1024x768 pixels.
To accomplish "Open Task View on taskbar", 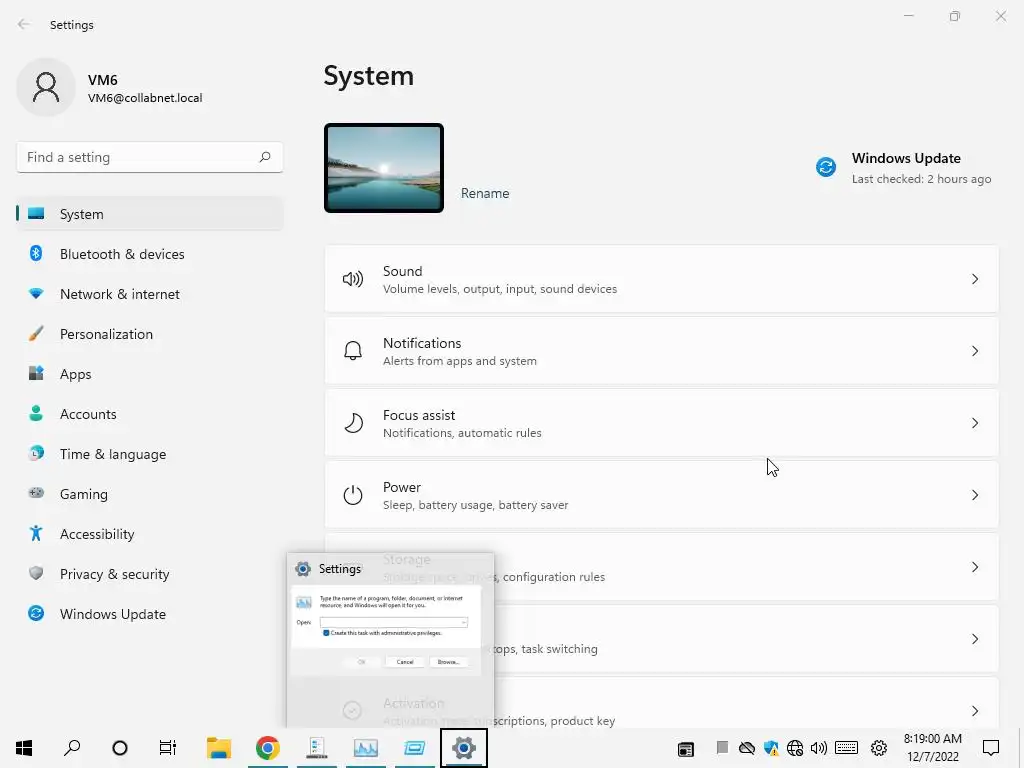I will 168,748.
